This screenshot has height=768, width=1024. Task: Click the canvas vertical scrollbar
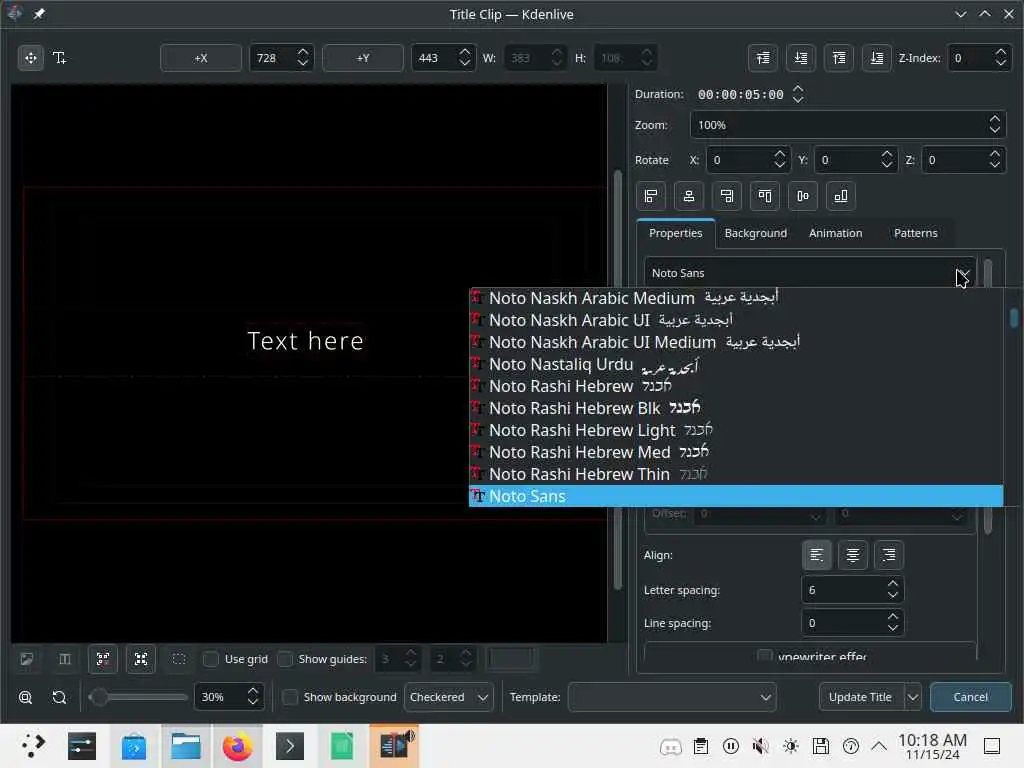point(617,379)
